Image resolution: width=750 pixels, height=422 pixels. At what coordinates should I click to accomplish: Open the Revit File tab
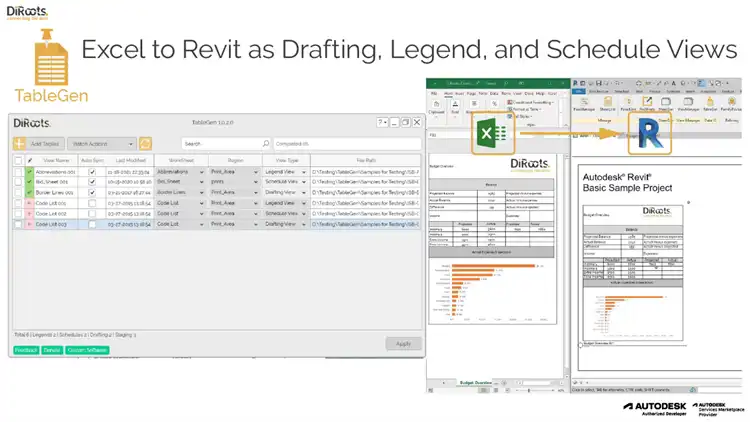[x=579, y=91]
